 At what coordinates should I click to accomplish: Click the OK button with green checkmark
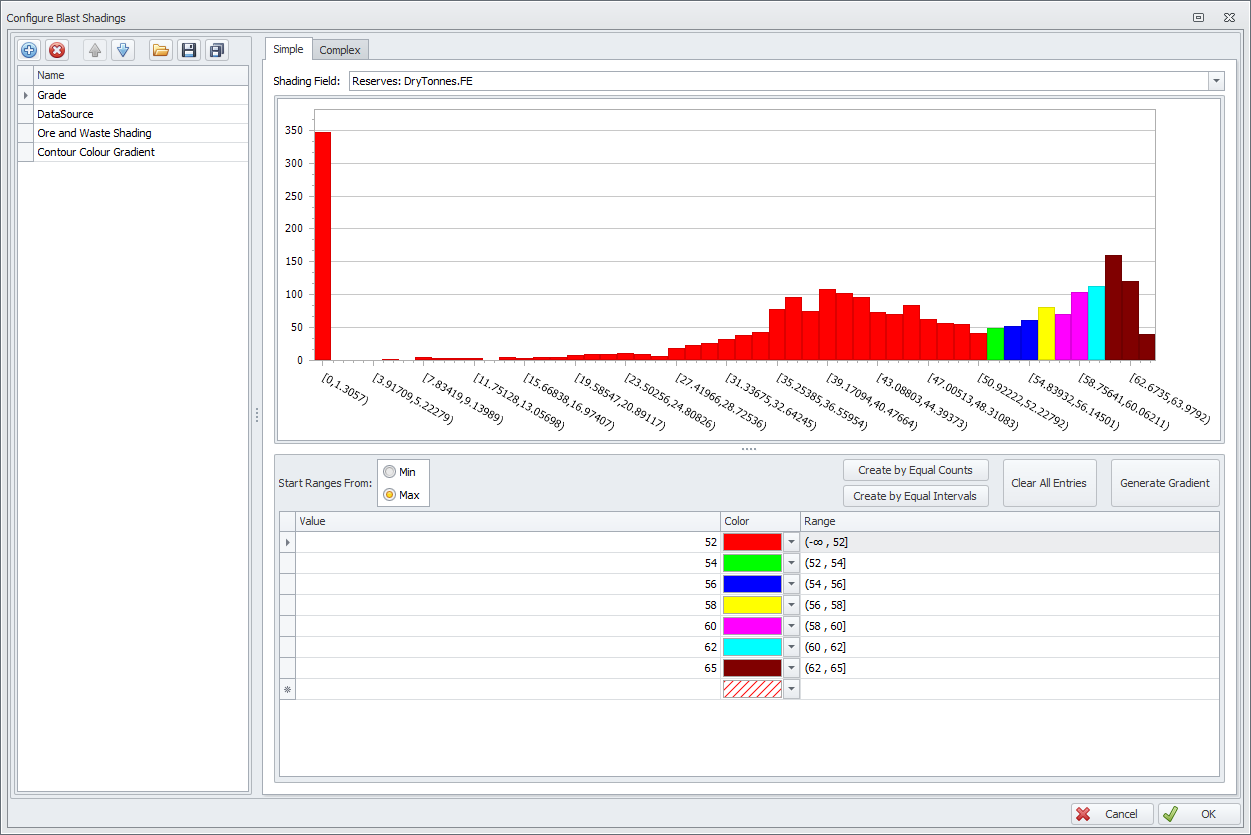click(1198, 814)
